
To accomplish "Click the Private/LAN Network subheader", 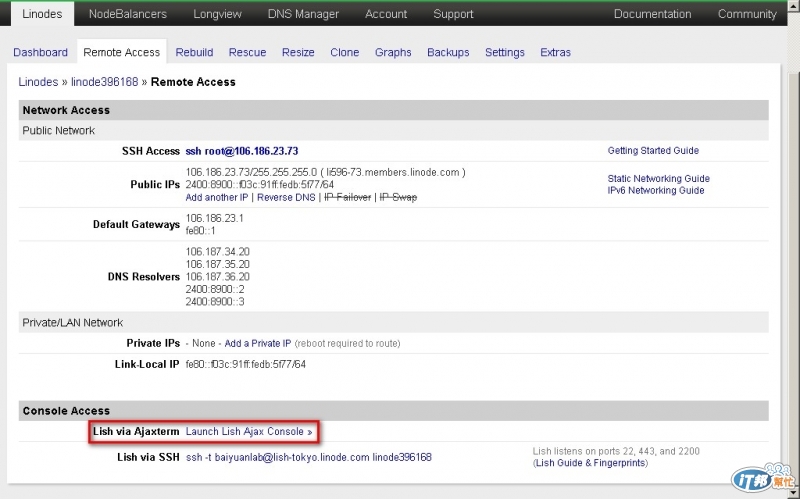I will (393, 322).
